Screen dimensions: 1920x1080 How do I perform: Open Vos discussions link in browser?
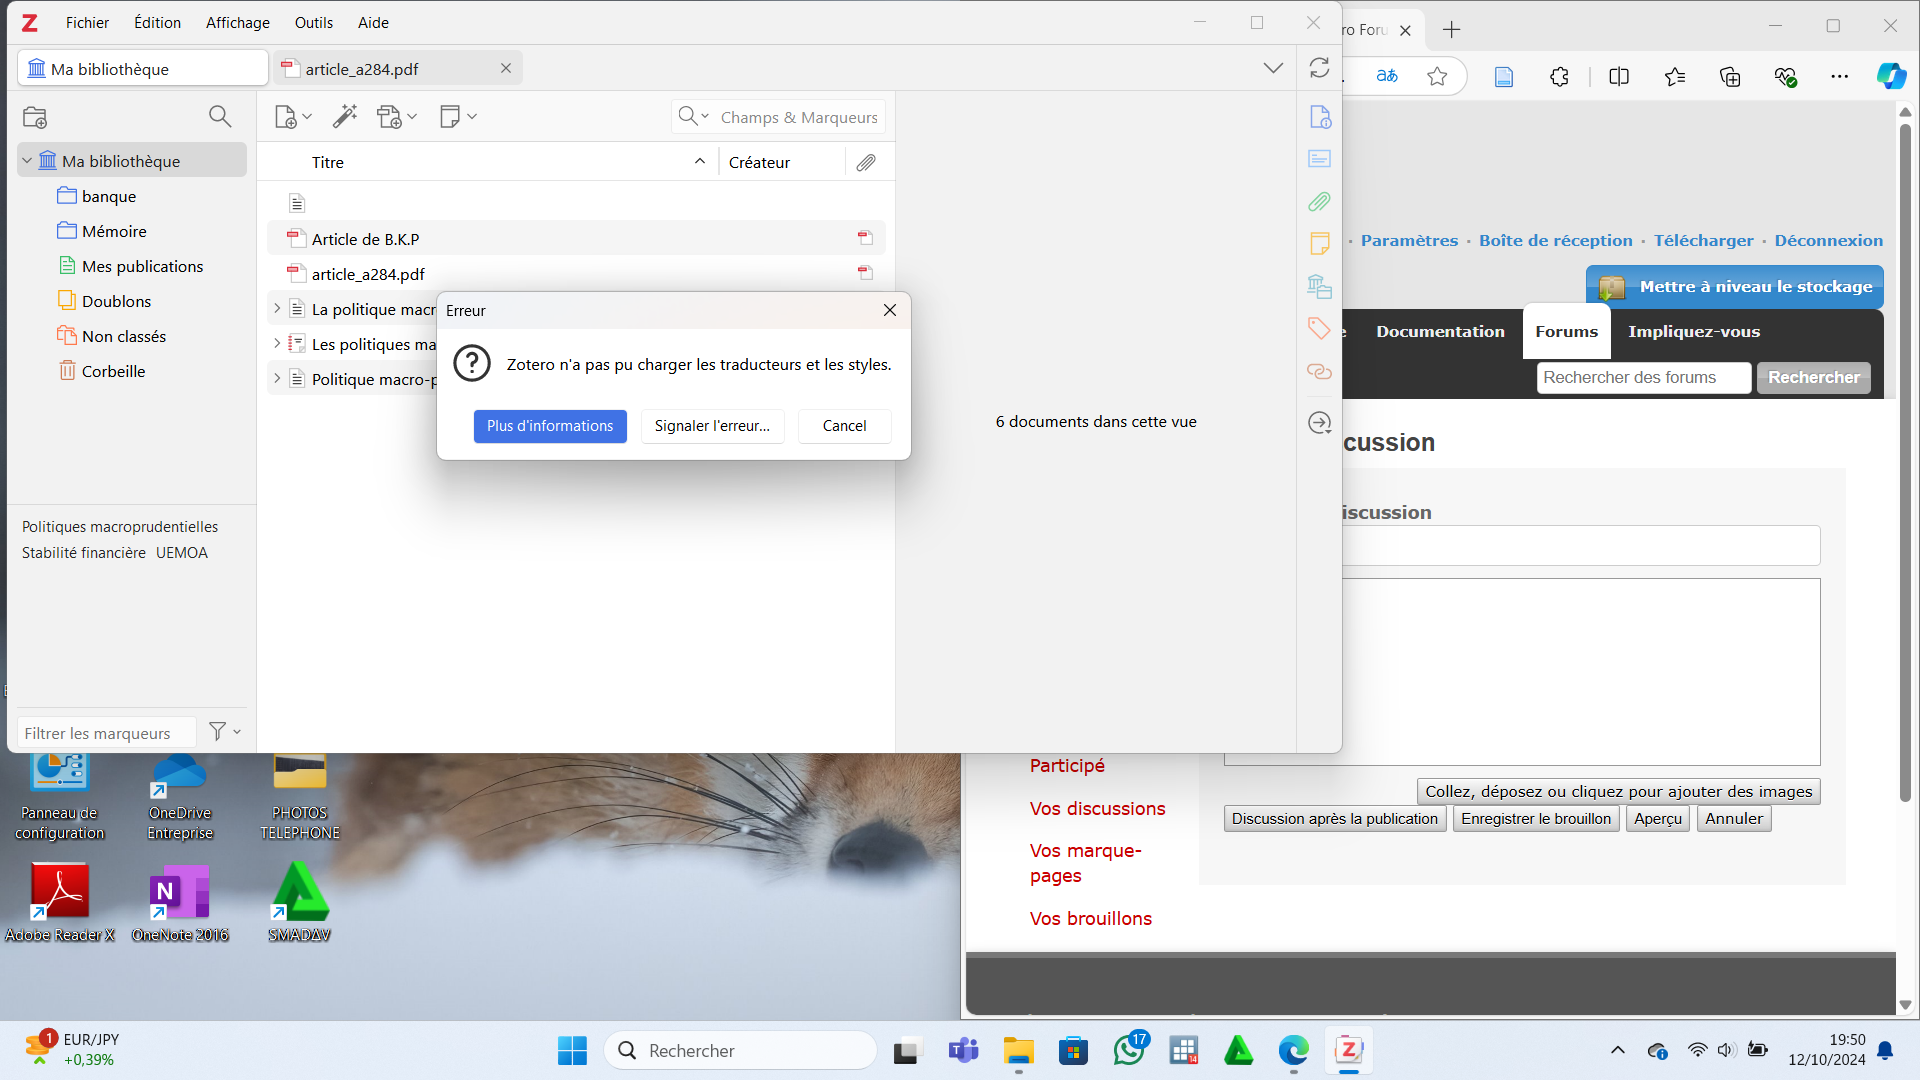pos(1097,809)
